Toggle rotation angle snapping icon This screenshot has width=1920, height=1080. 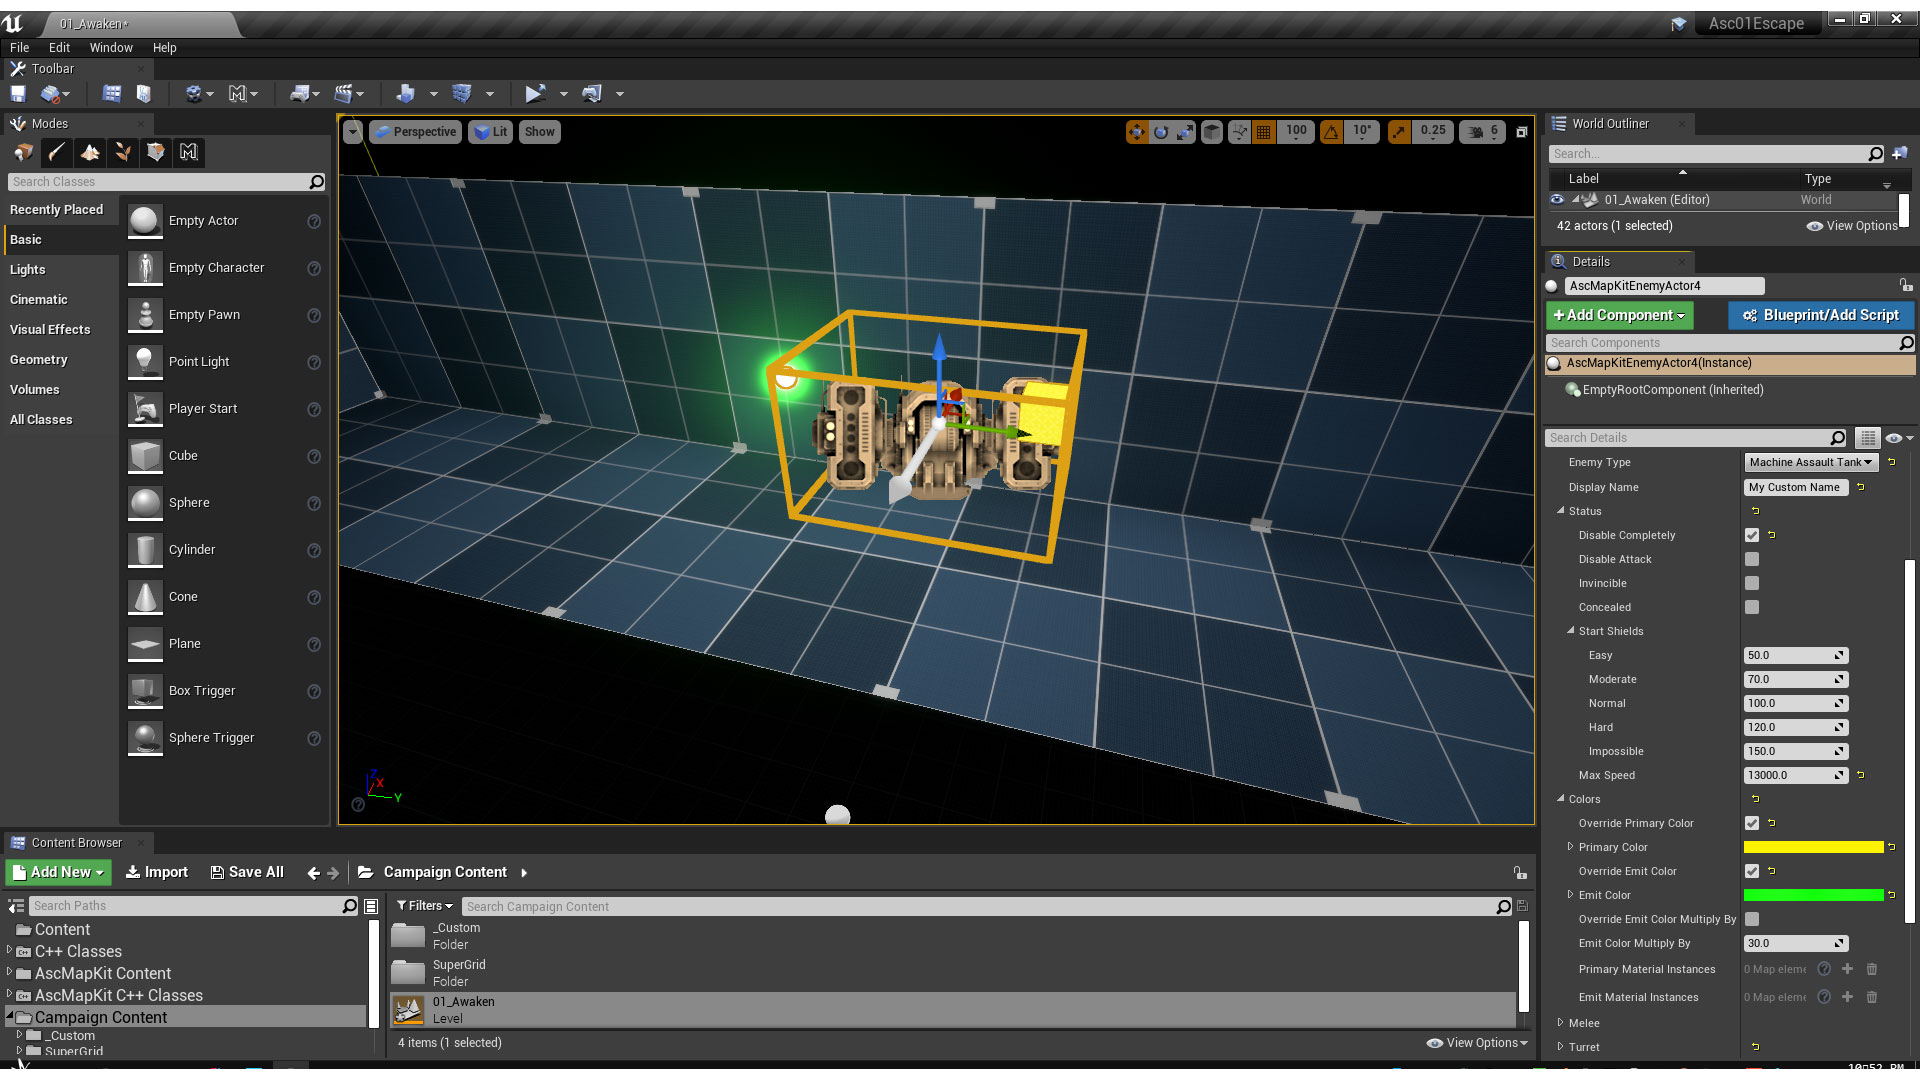(x=1331, y=132)
